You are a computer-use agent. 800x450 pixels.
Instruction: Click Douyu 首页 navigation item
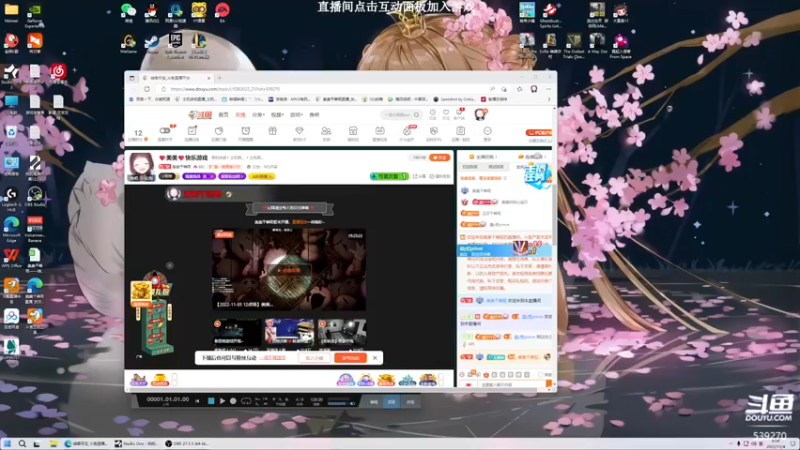223,115
